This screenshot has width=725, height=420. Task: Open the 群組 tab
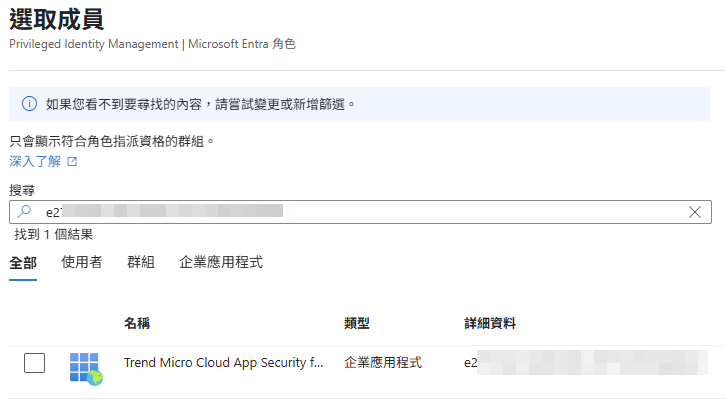pos(141,262)
